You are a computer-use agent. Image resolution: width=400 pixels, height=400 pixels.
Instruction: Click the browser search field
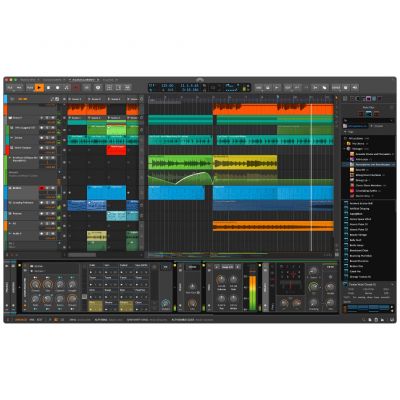pos(368,120)
